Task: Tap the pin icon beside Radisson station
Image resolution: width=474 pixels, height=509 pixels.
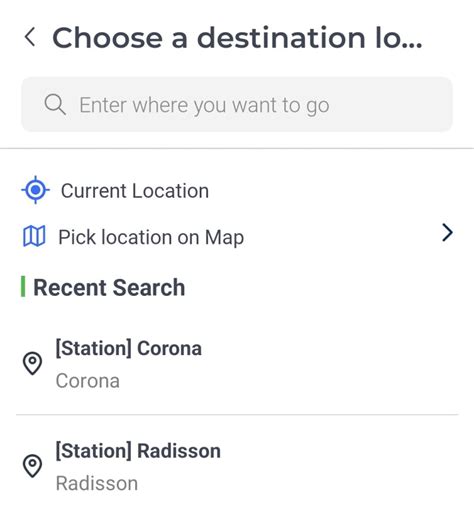Action: coord(32,466)
